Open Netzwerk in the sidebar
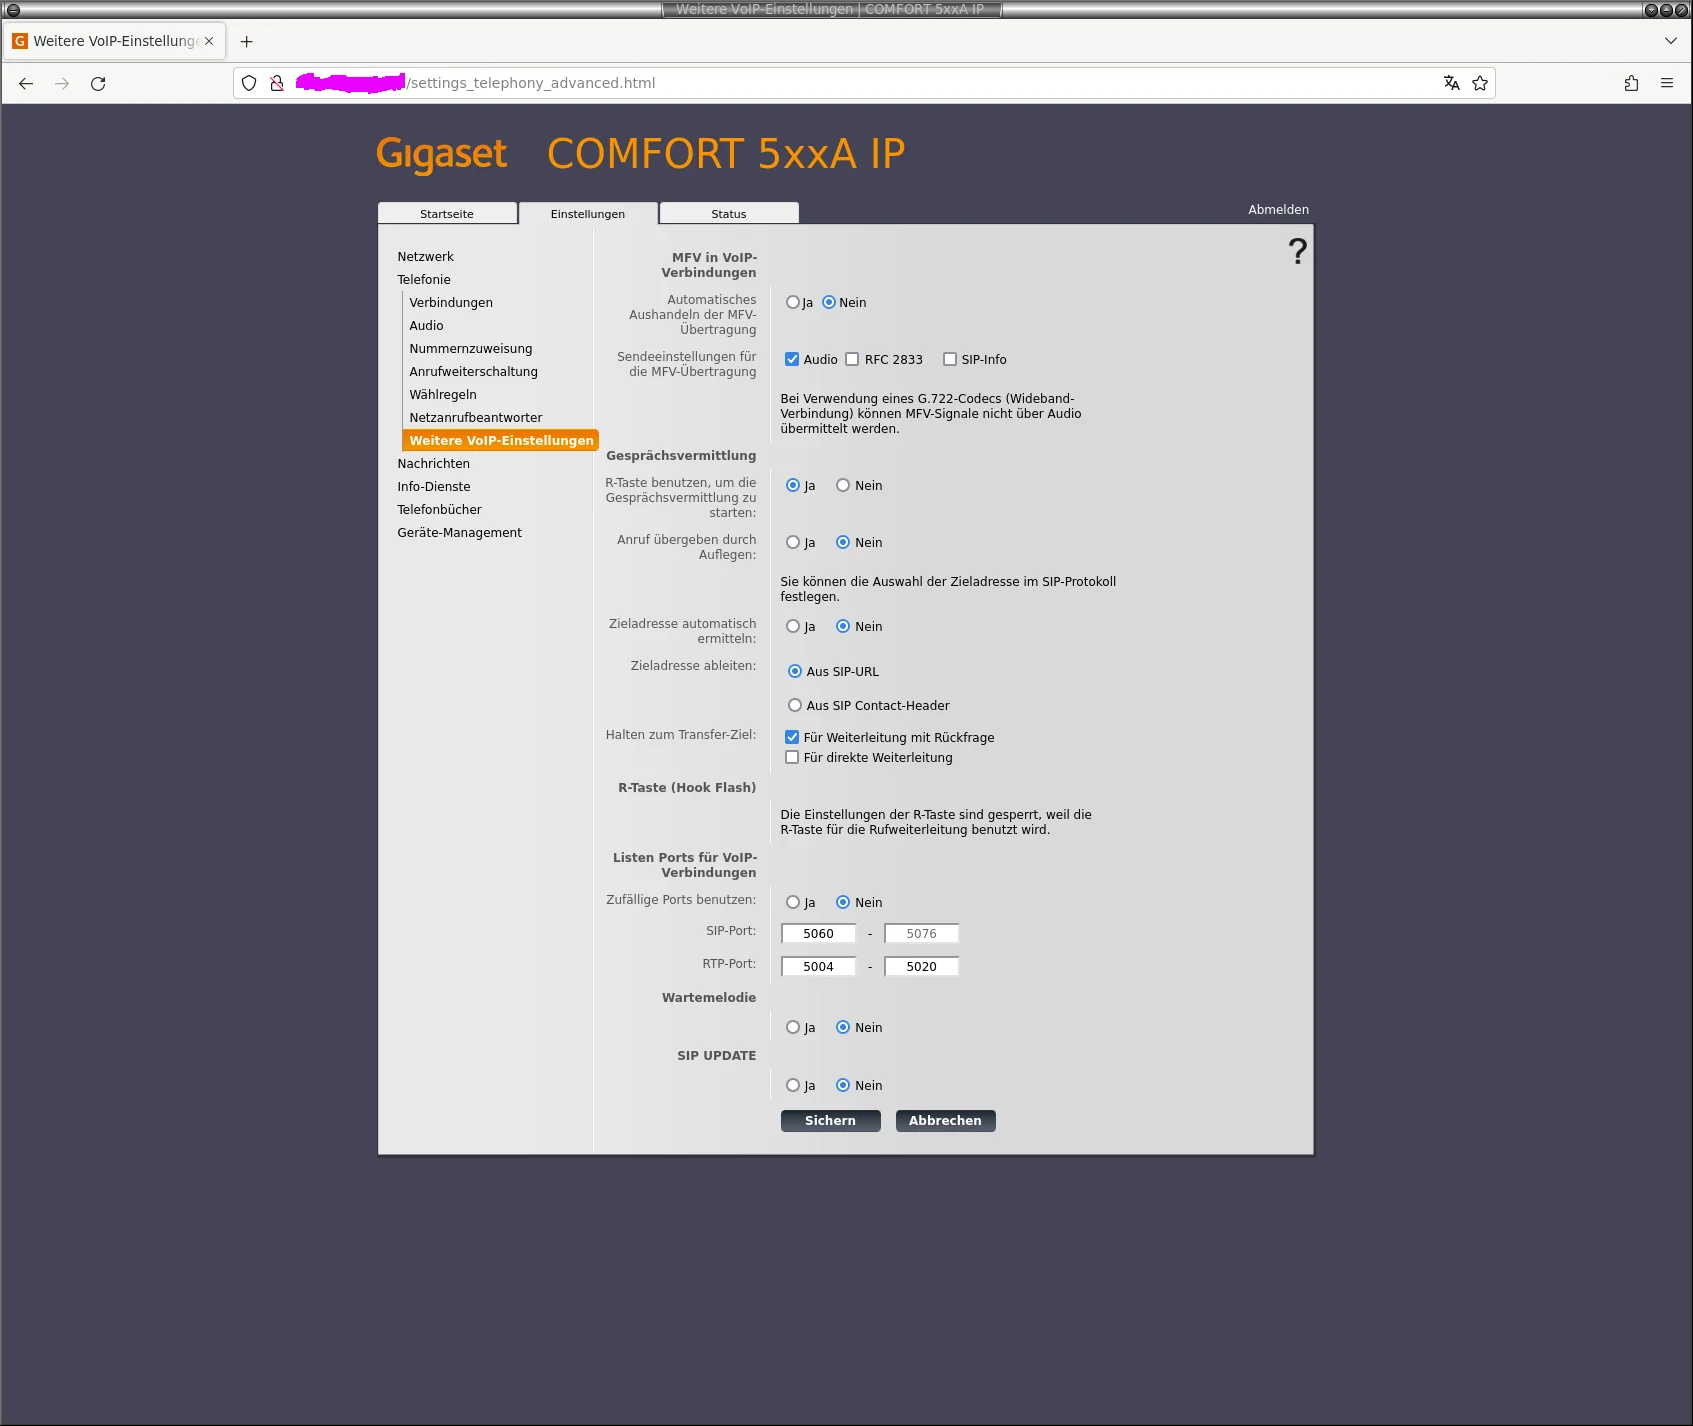This screenshot has height=1426, width=1693. [425, 257]
